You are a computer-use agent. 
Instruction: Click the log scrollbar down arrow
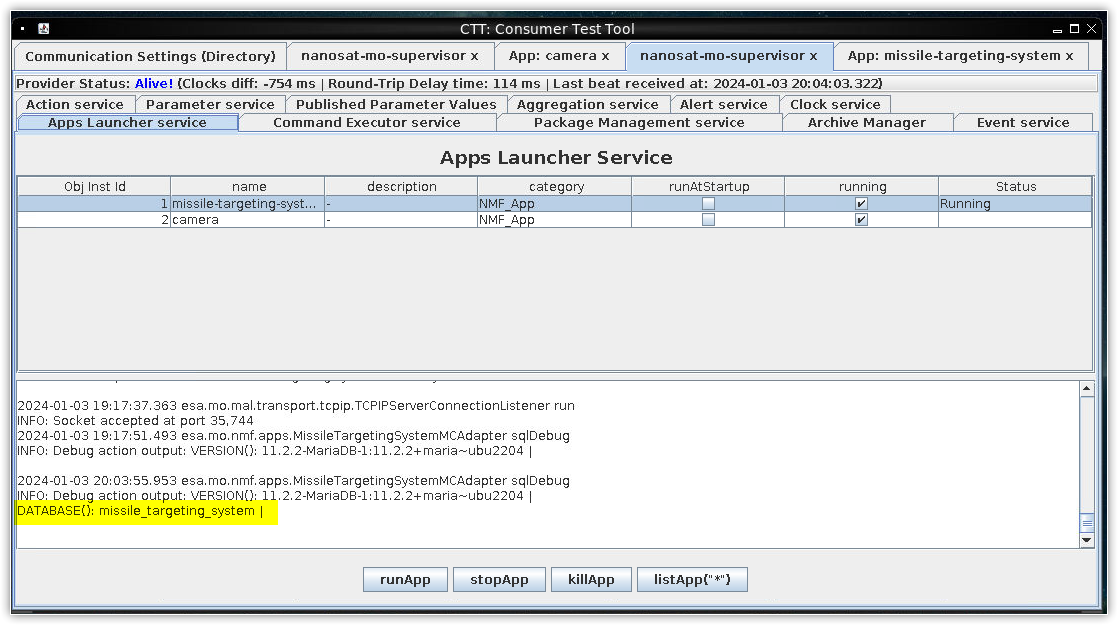(1087, 540)
